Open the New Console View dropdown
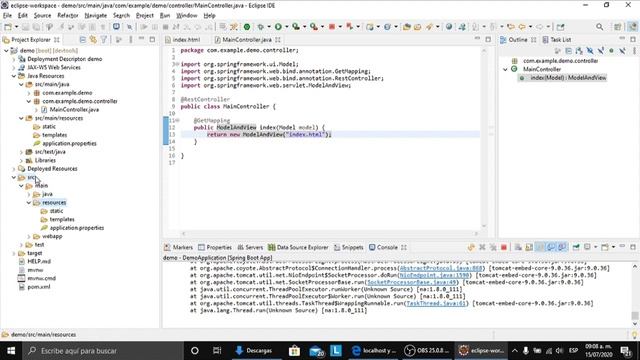The width and height of the screenshot is (640, 360). 613,247
